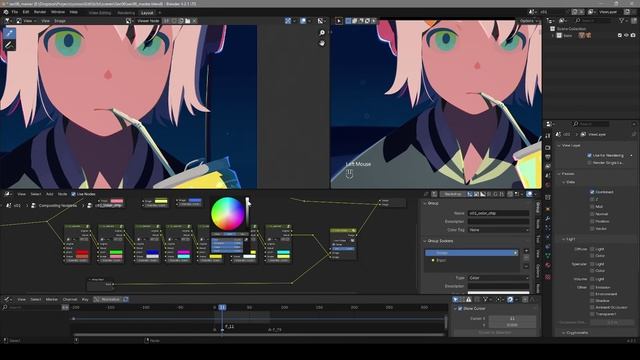Click the green color swatch on second node
640x360 pixels.
coord(116,253)
